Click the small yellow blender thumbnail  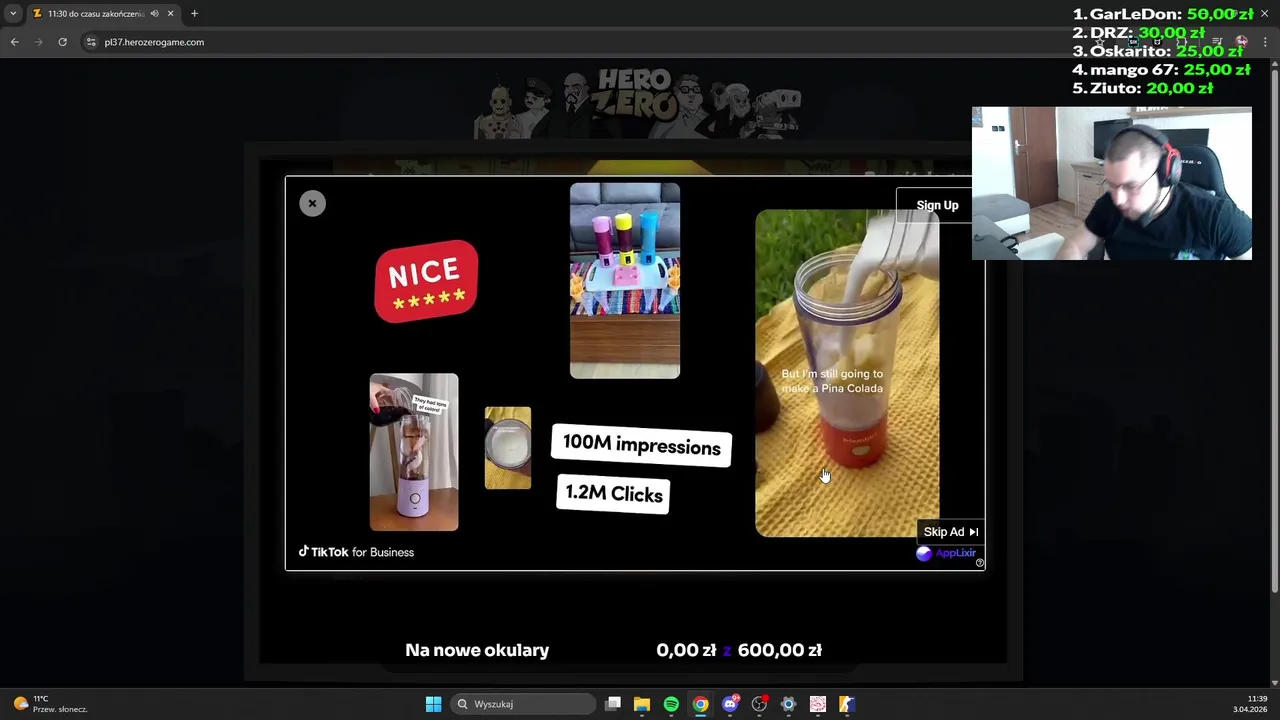tap(508, 448)
